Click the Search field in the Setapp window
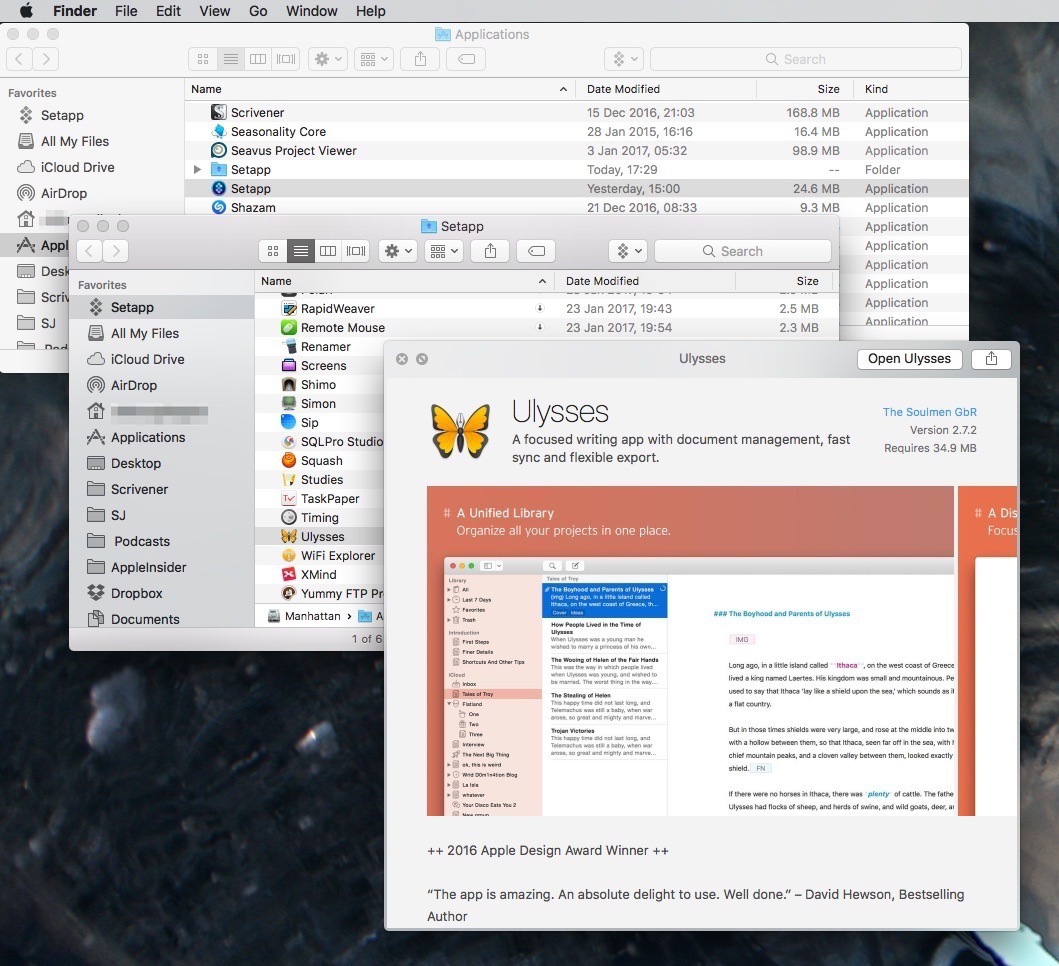Image resolution: width=1059 pixels, height=966 pixels. 743,251
